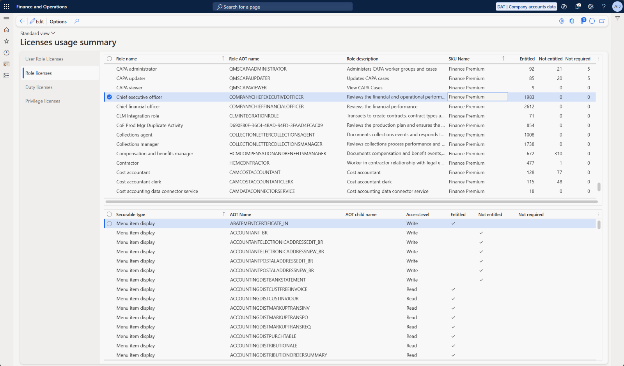Go back with the back arrow

tap(21, 21)
